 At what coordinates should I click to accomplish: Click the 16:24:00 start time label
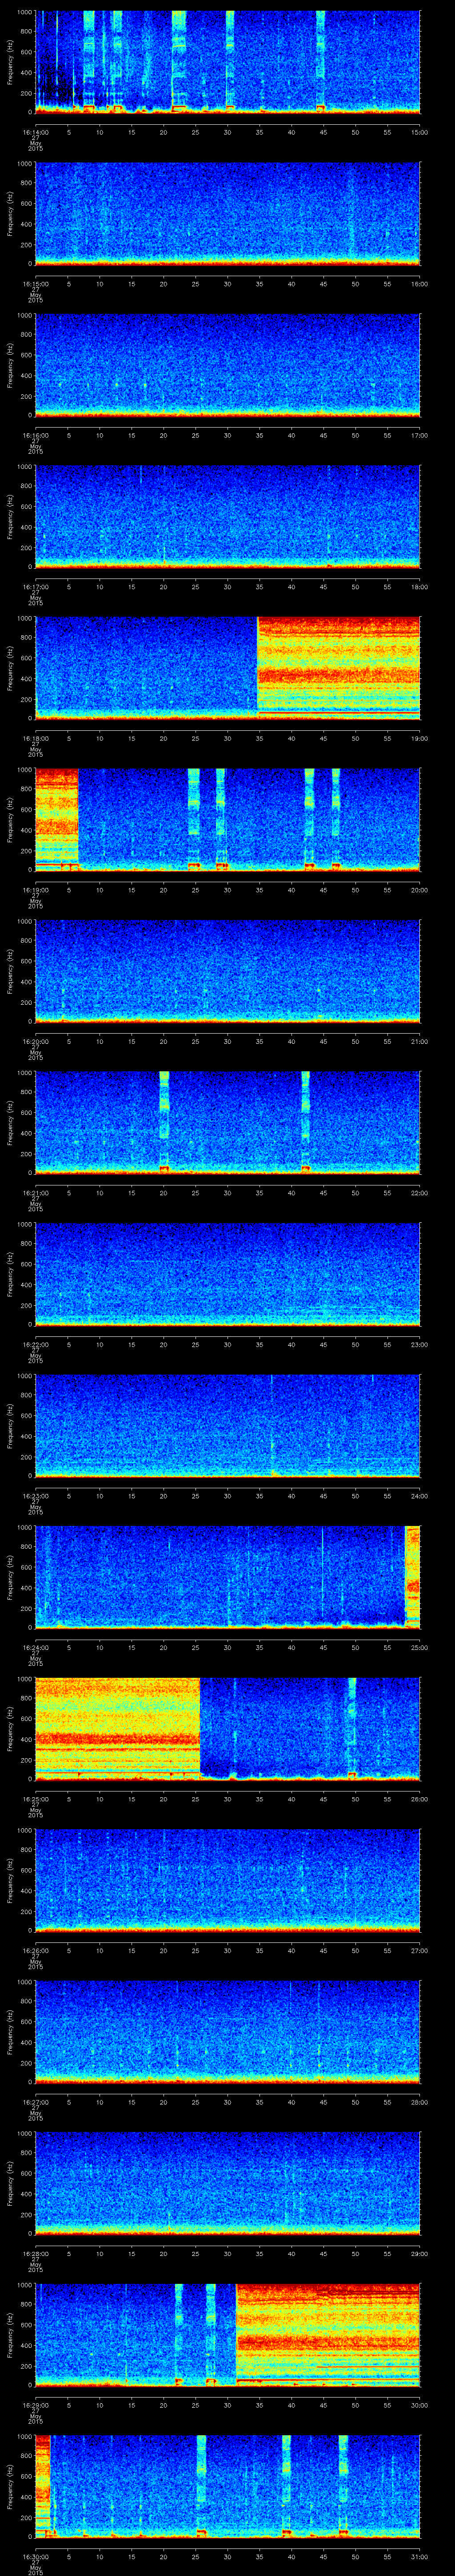pos(35,1647)
